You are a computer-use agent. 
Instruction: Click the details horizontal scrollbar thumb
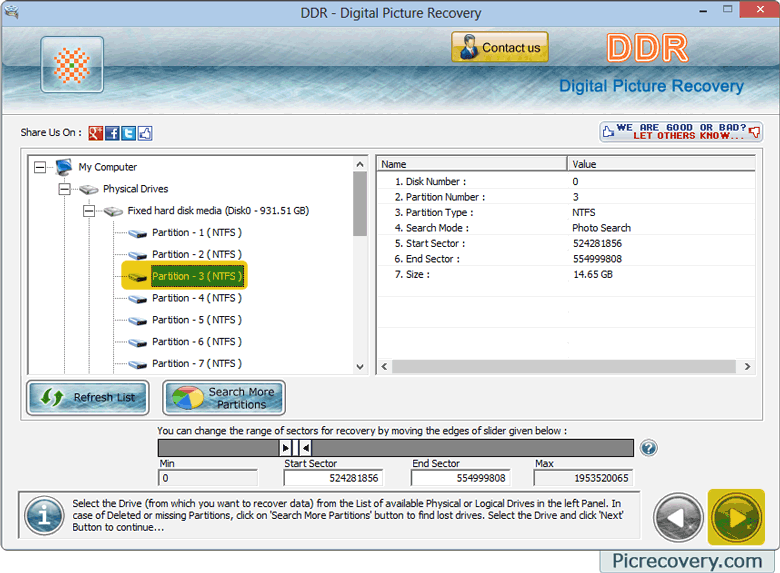tap(564, 367)
